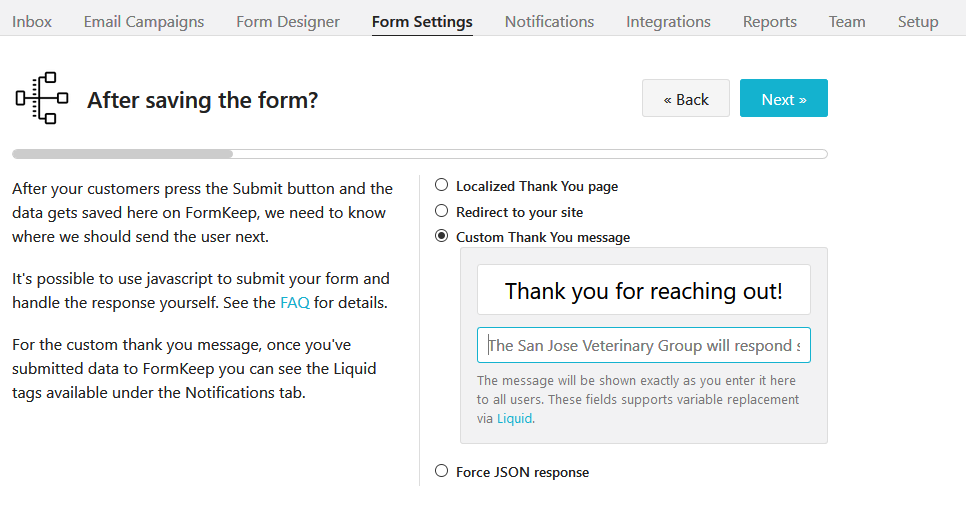This screenshot has height=509, width=966.
Task: Open the Setup tab
Action: [918, 21]
